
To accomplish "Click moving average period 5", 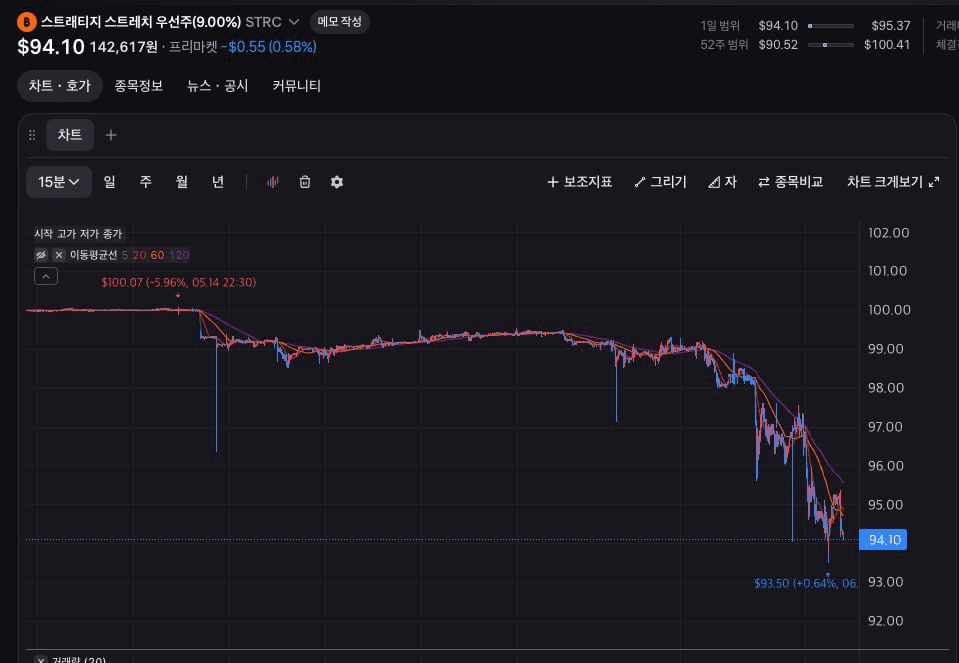I will 125,255.
